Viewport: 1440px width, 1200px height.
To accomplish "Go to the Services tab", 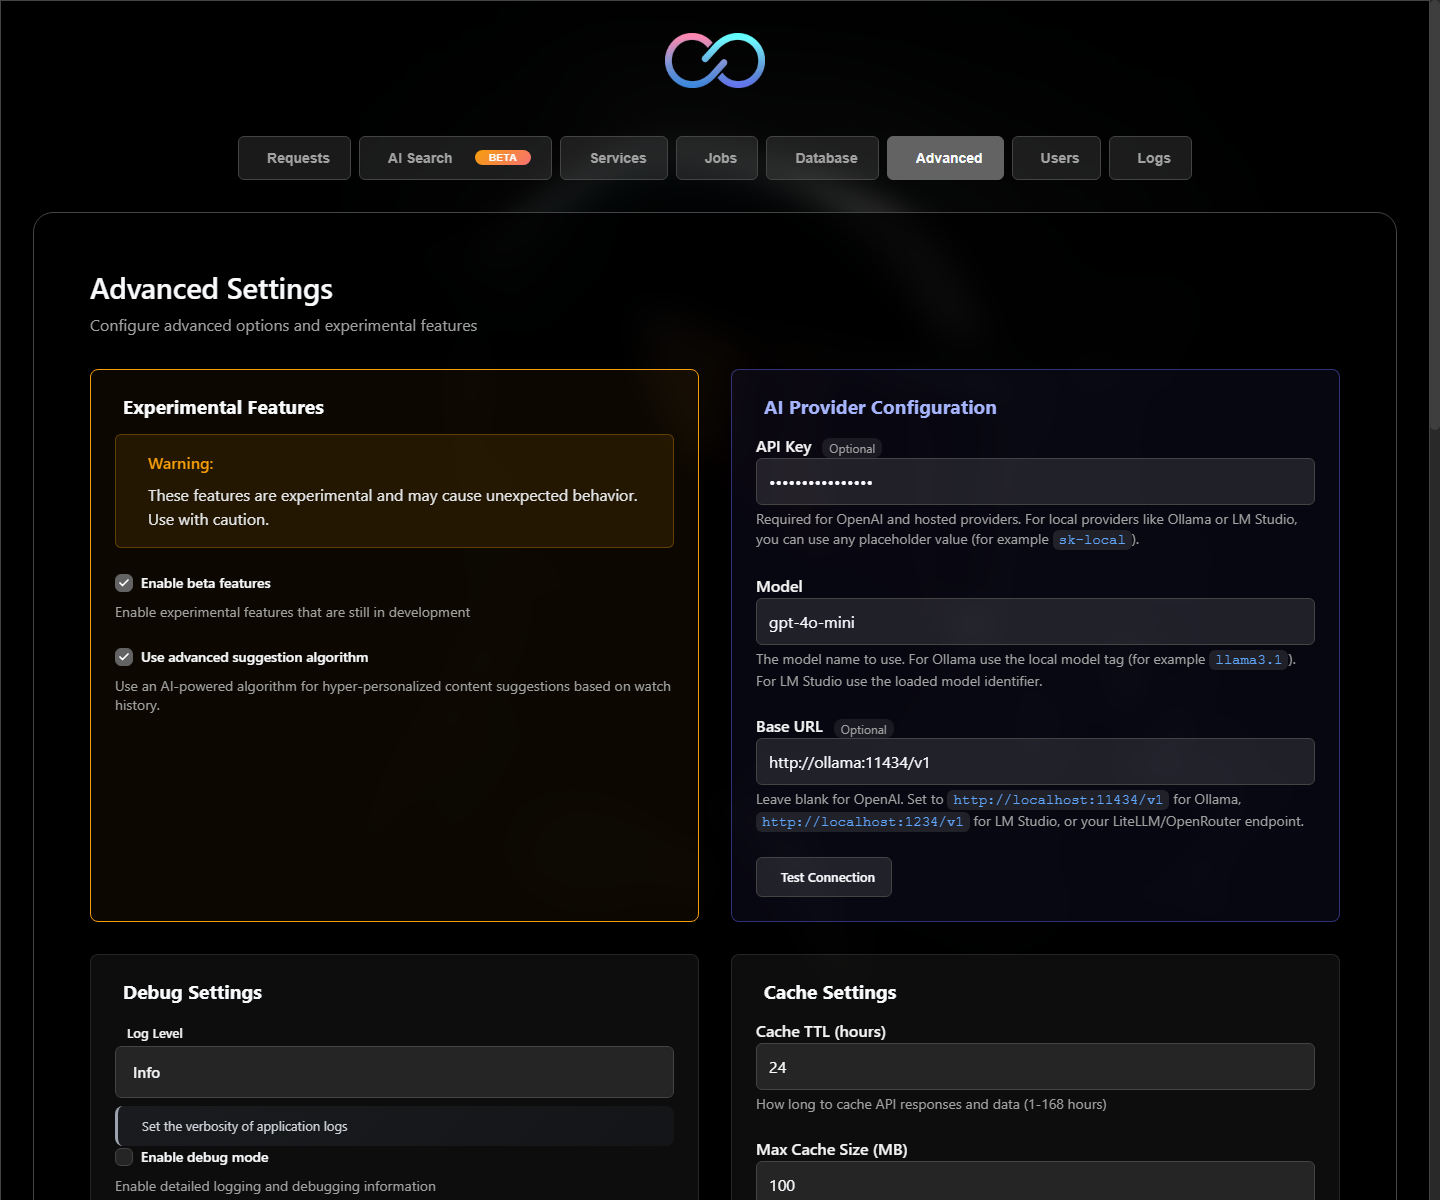I will (x=614, y=158).
